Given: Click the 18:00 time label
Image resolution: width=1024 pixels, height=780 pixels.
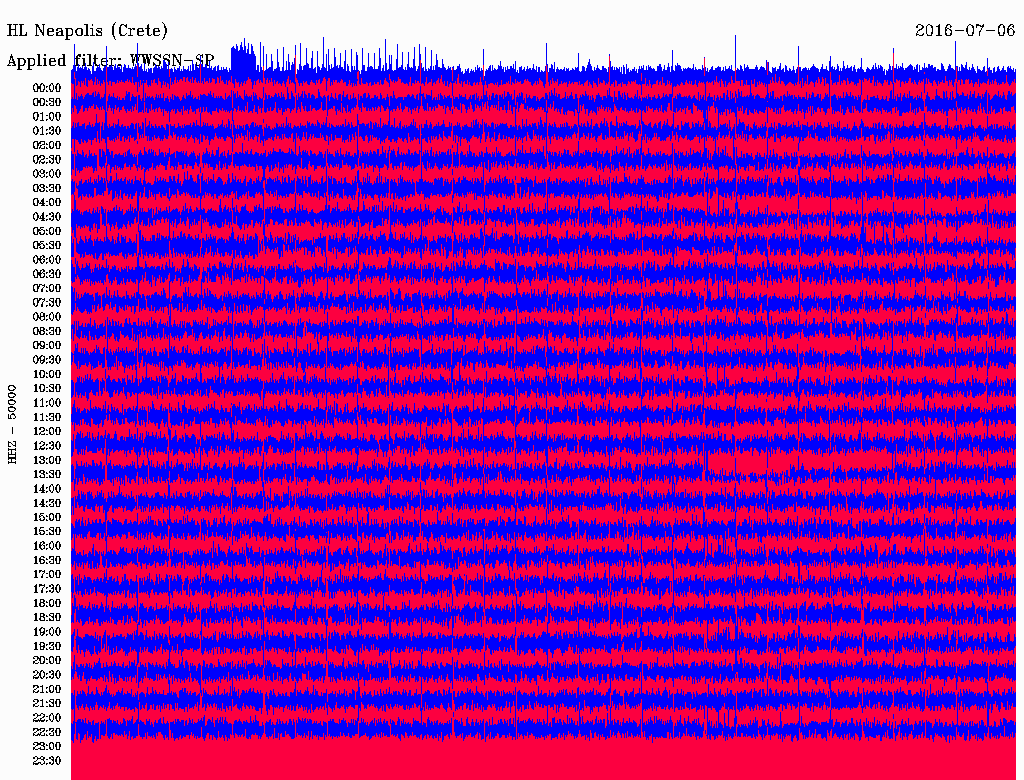Looking at the screenshot, I should pyautogui.click(x=47, y=603).
